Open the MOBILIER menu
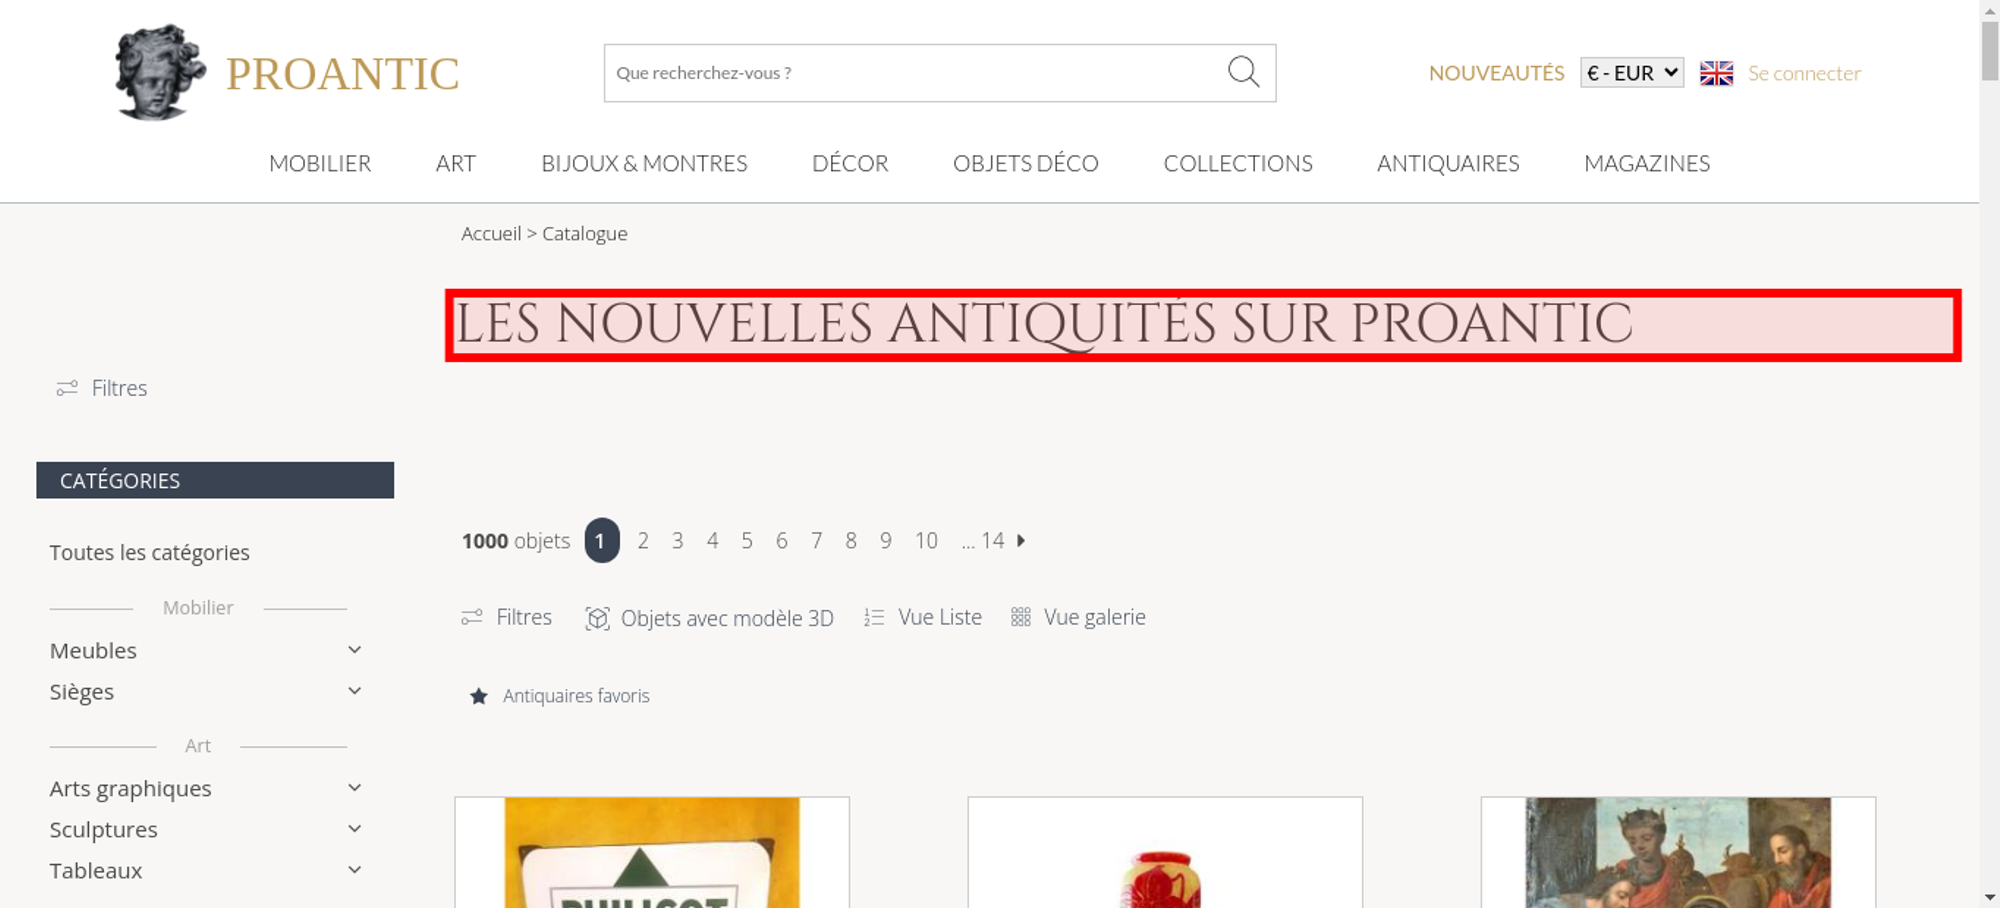 [x=320, y=163]
